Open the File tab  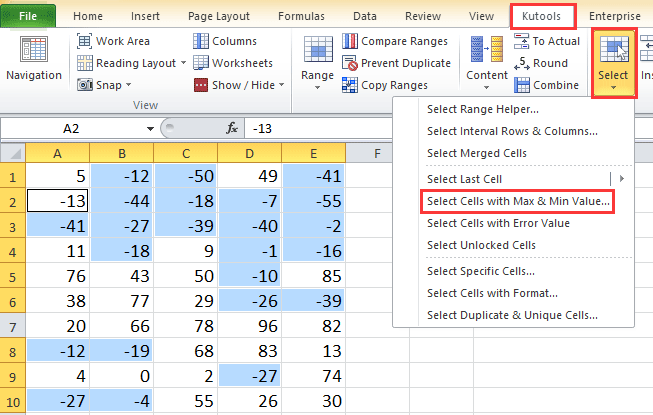tap(28, 16)
